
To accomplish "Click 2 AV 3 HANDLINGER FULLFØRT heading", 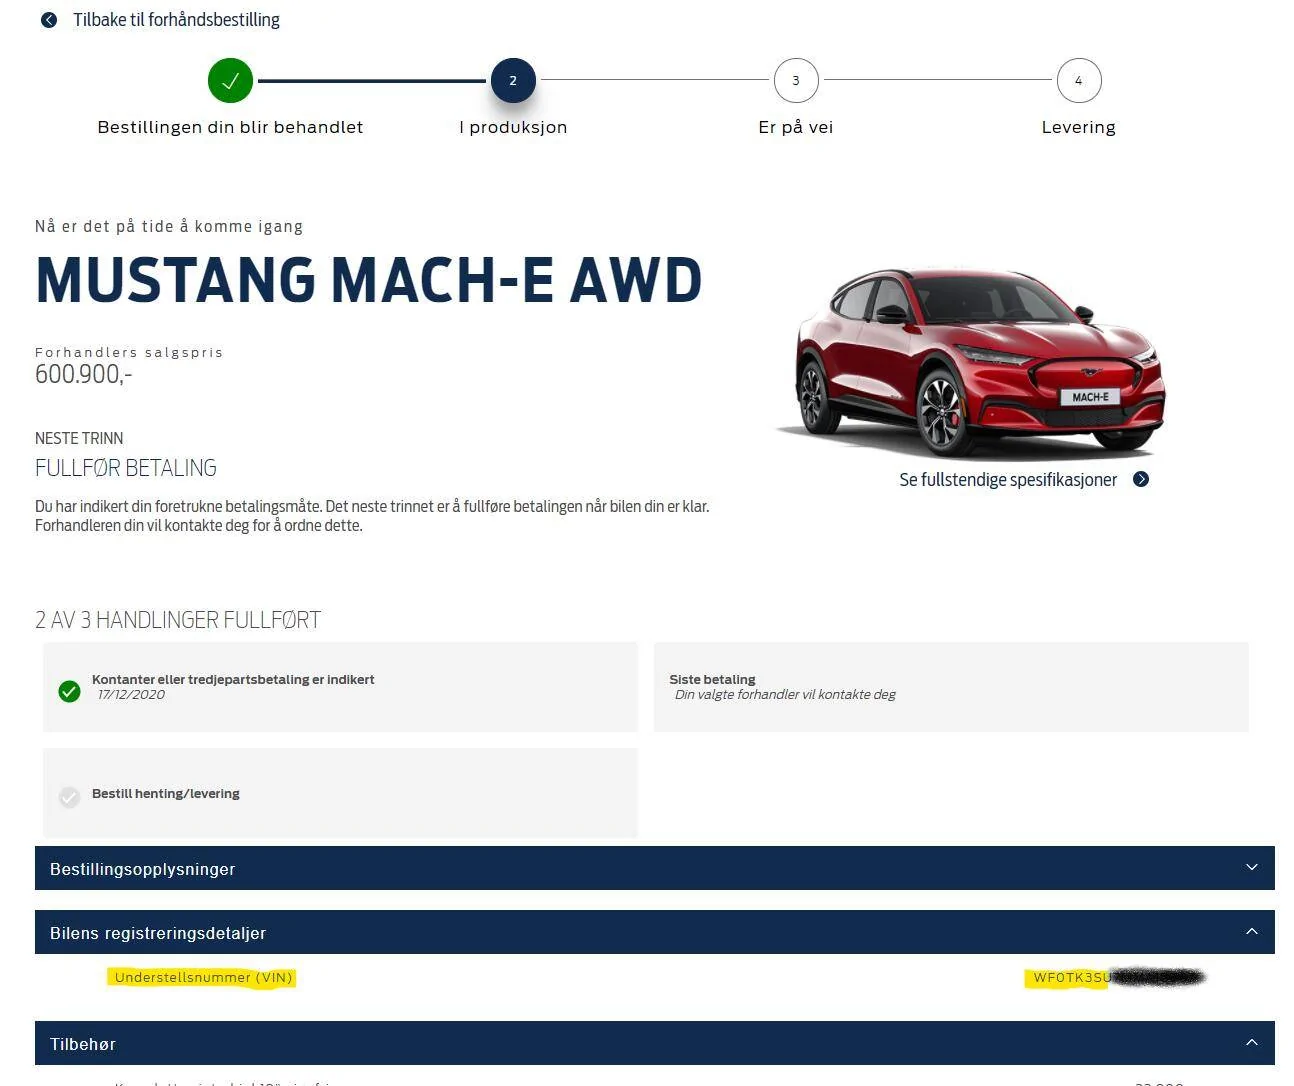I will click(x=178, y=620).
